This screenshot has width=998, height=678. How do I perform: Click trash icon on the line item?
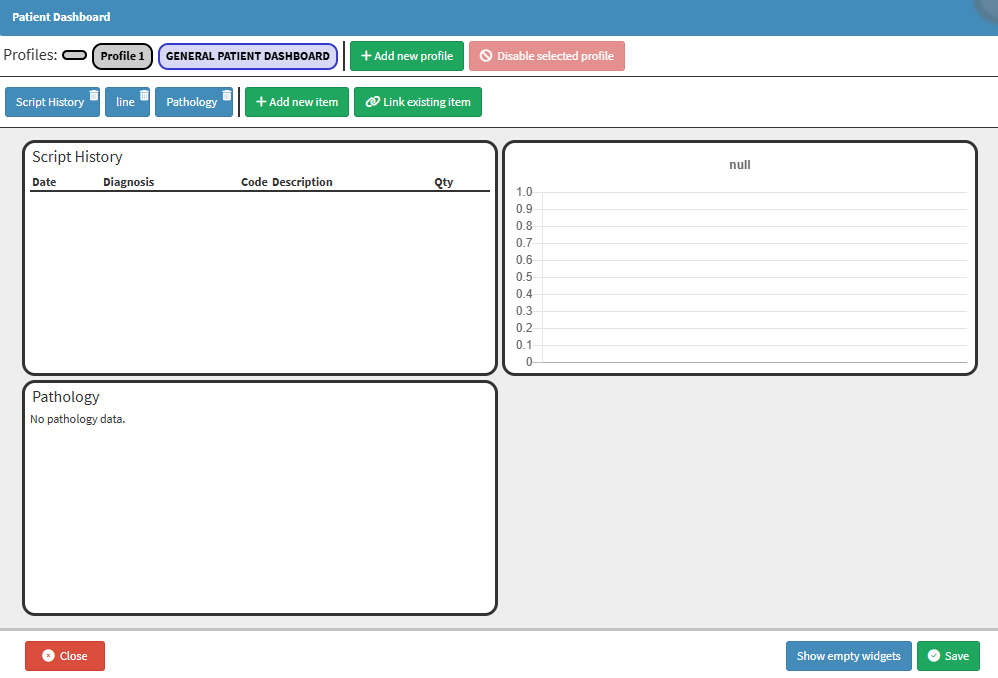click(144, 95)
